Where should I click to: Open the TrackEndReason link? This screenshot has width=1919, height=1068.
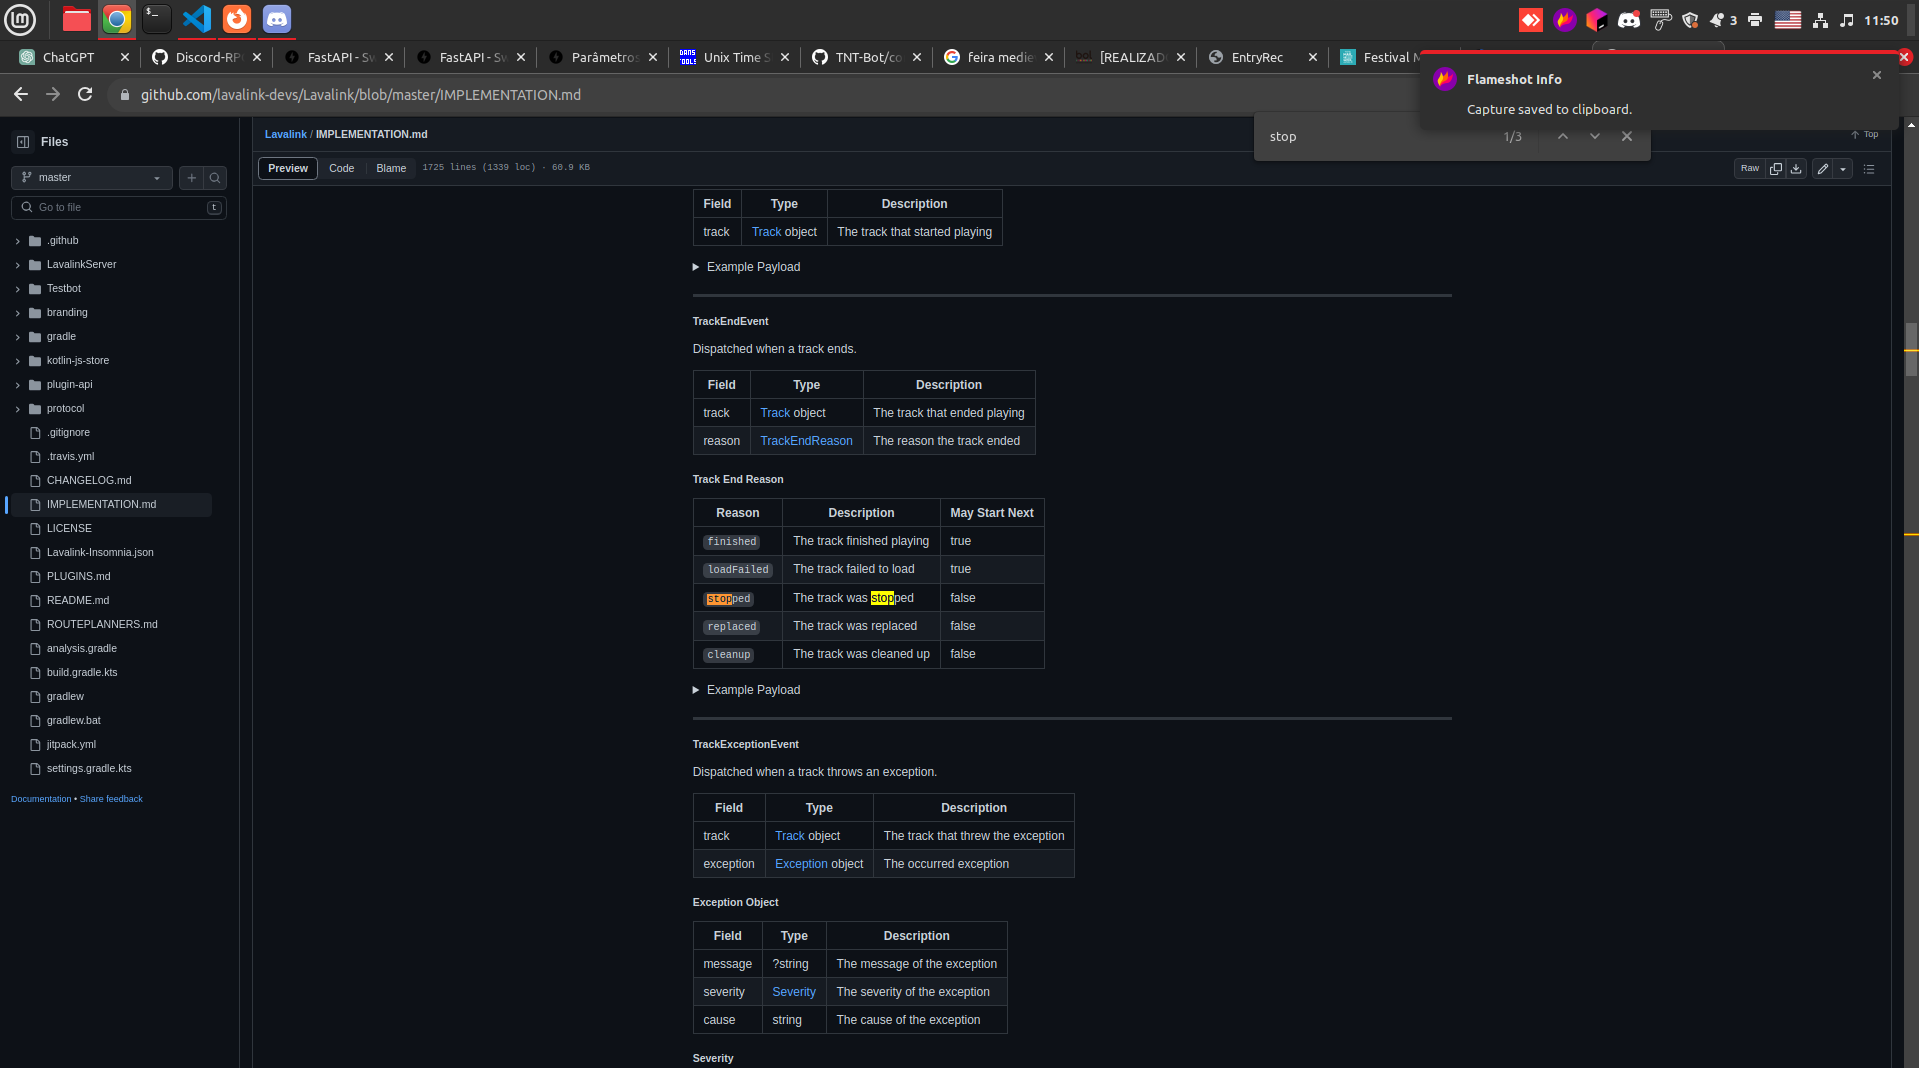[x=806, y=441]
